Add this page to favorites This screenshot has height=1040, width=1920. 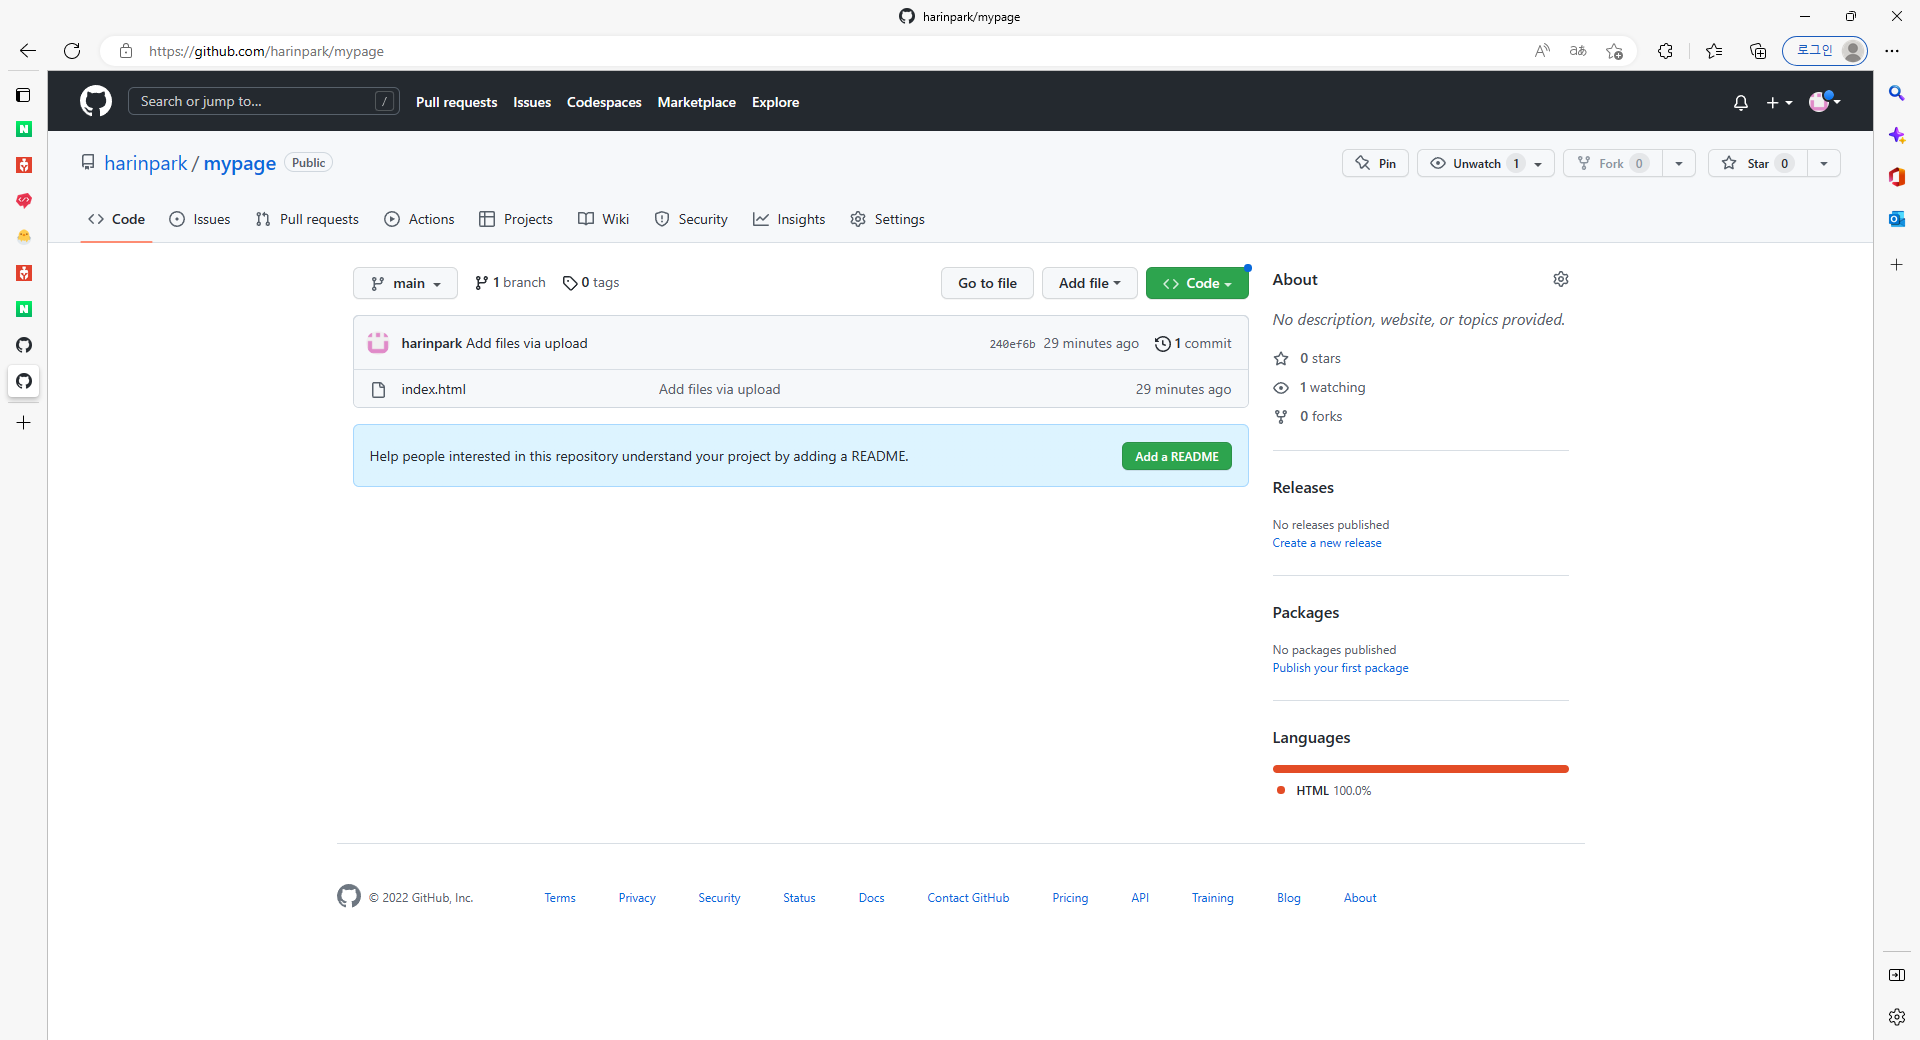1614,51
